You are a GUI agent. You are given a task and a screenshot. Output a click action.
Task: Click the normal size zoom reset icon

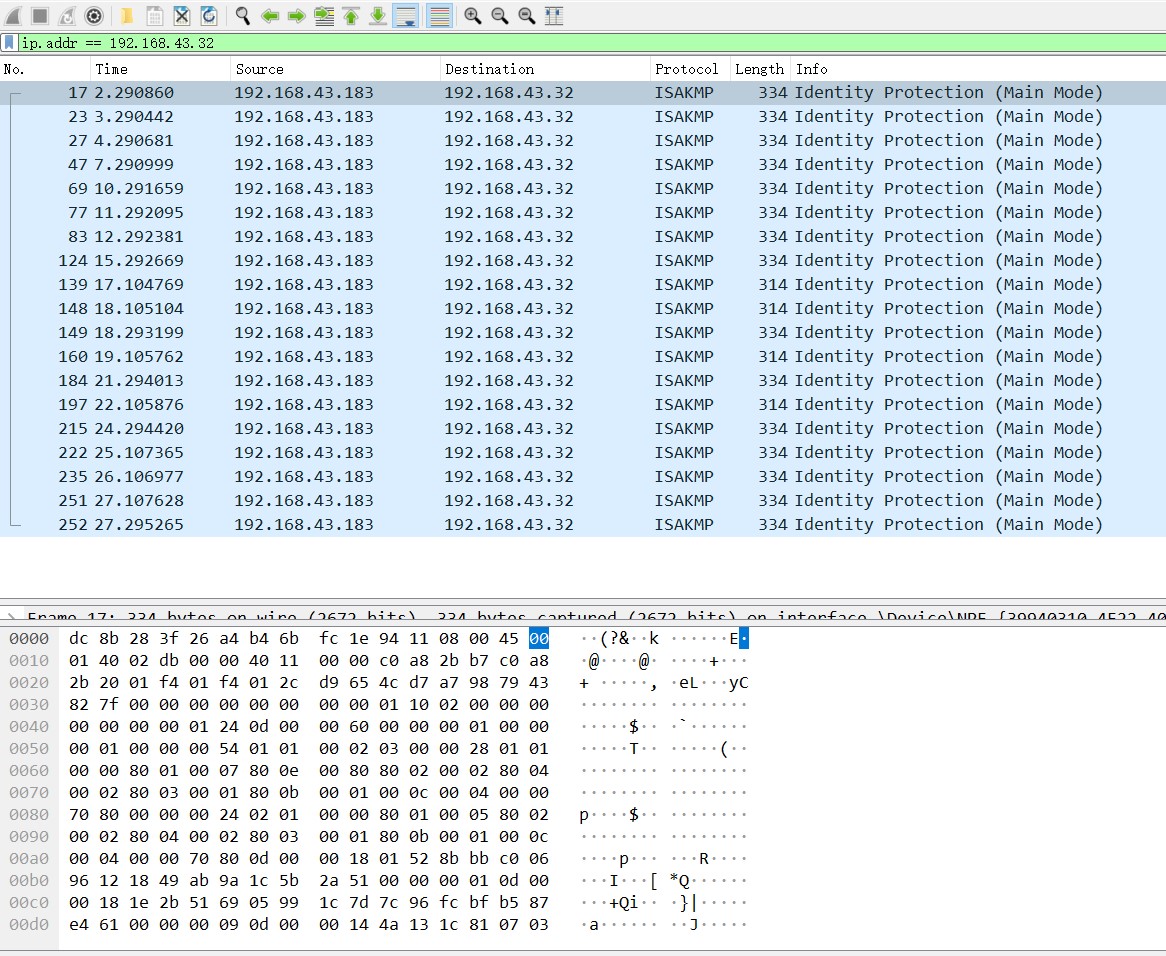pos(526,16)
